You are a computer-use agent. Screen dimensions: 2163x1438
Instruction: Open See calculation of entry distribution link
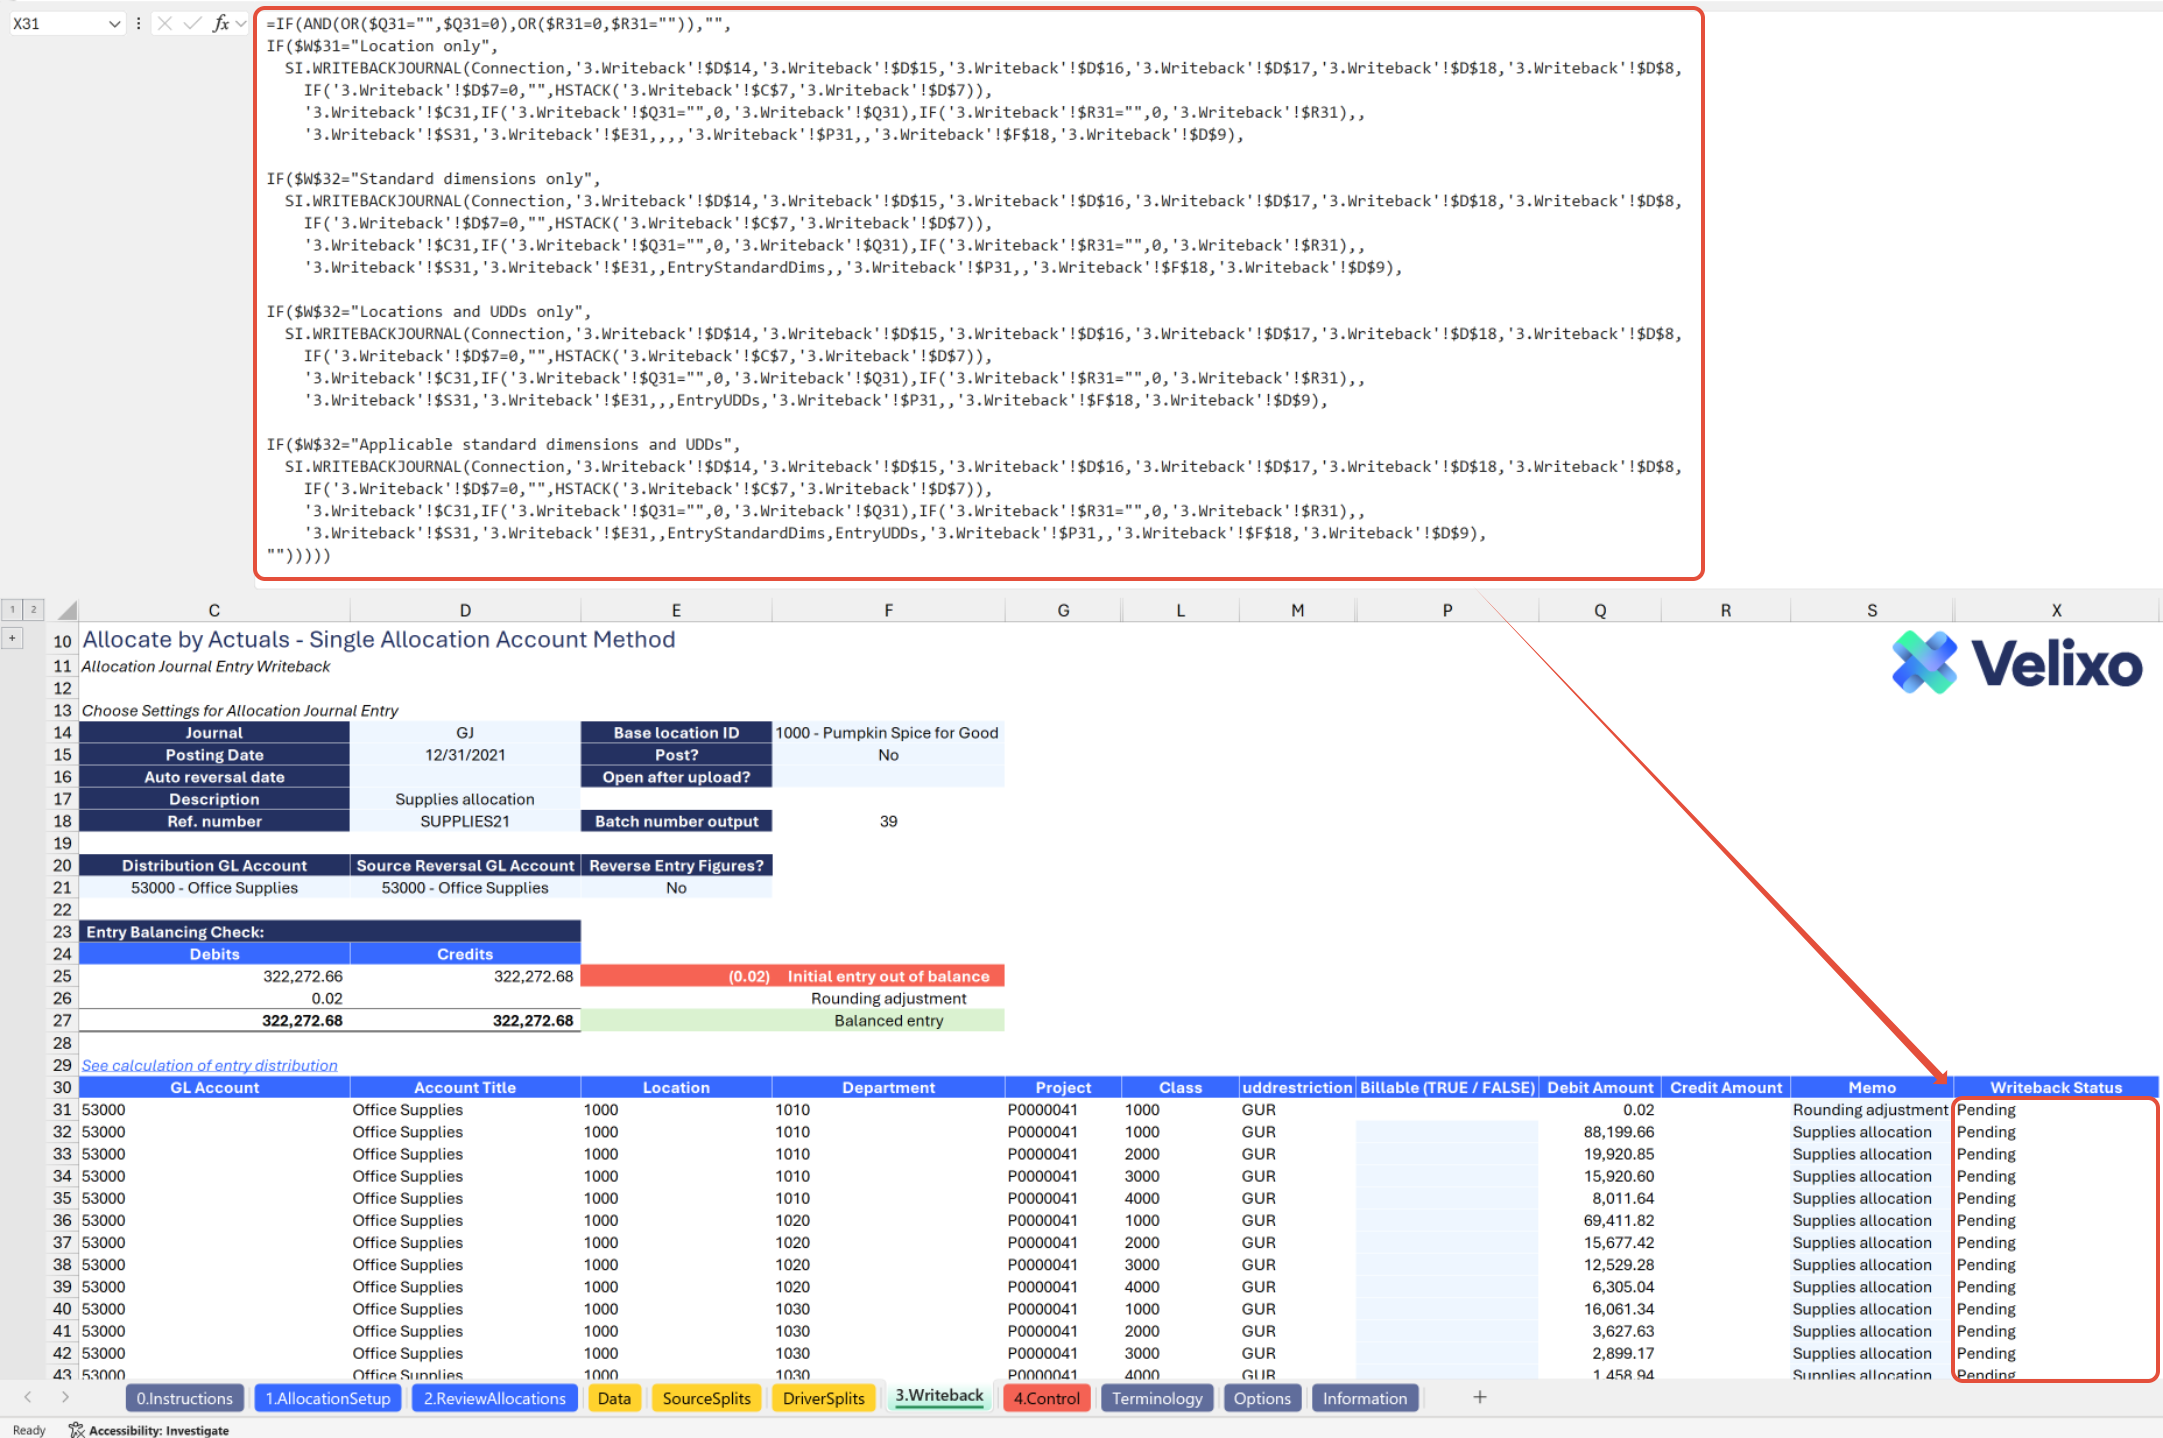[209, 1065]
